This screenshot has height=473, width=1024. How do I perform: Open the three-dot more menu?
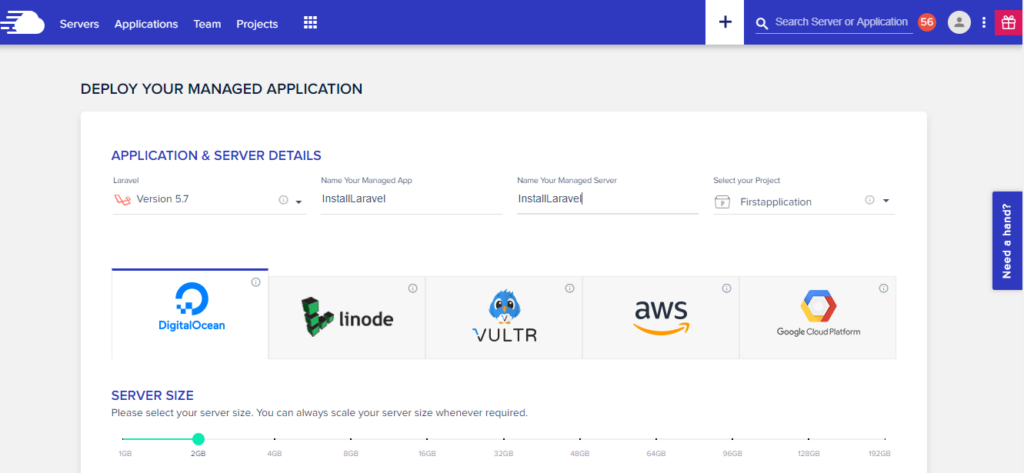984,23
